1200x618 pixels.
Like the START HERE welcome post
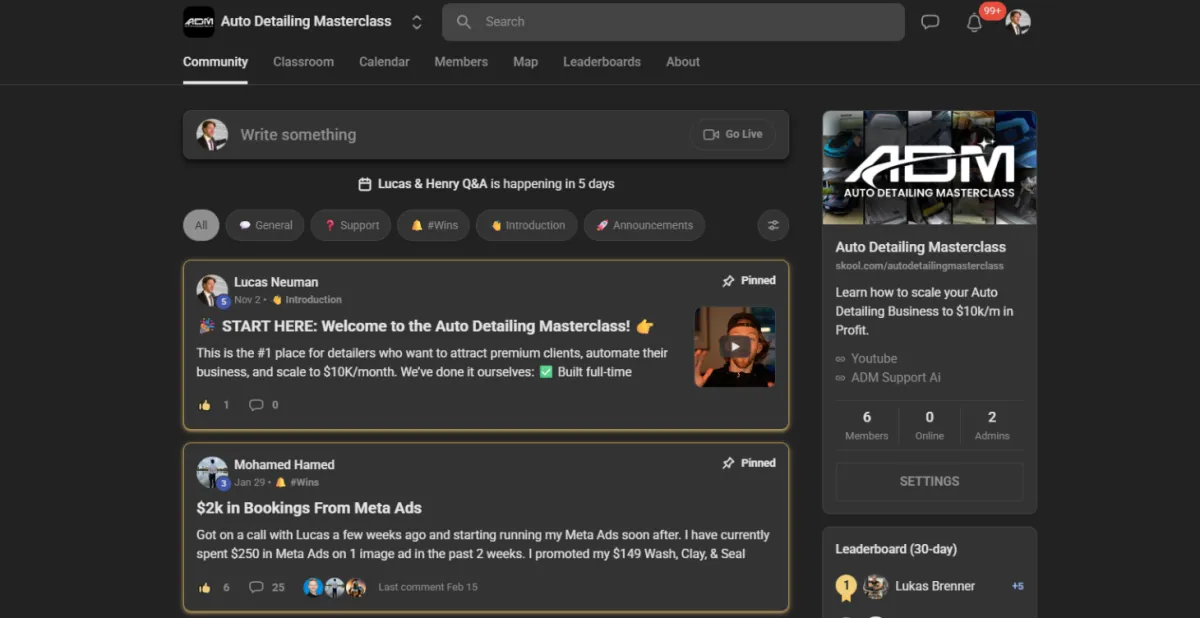205,405
